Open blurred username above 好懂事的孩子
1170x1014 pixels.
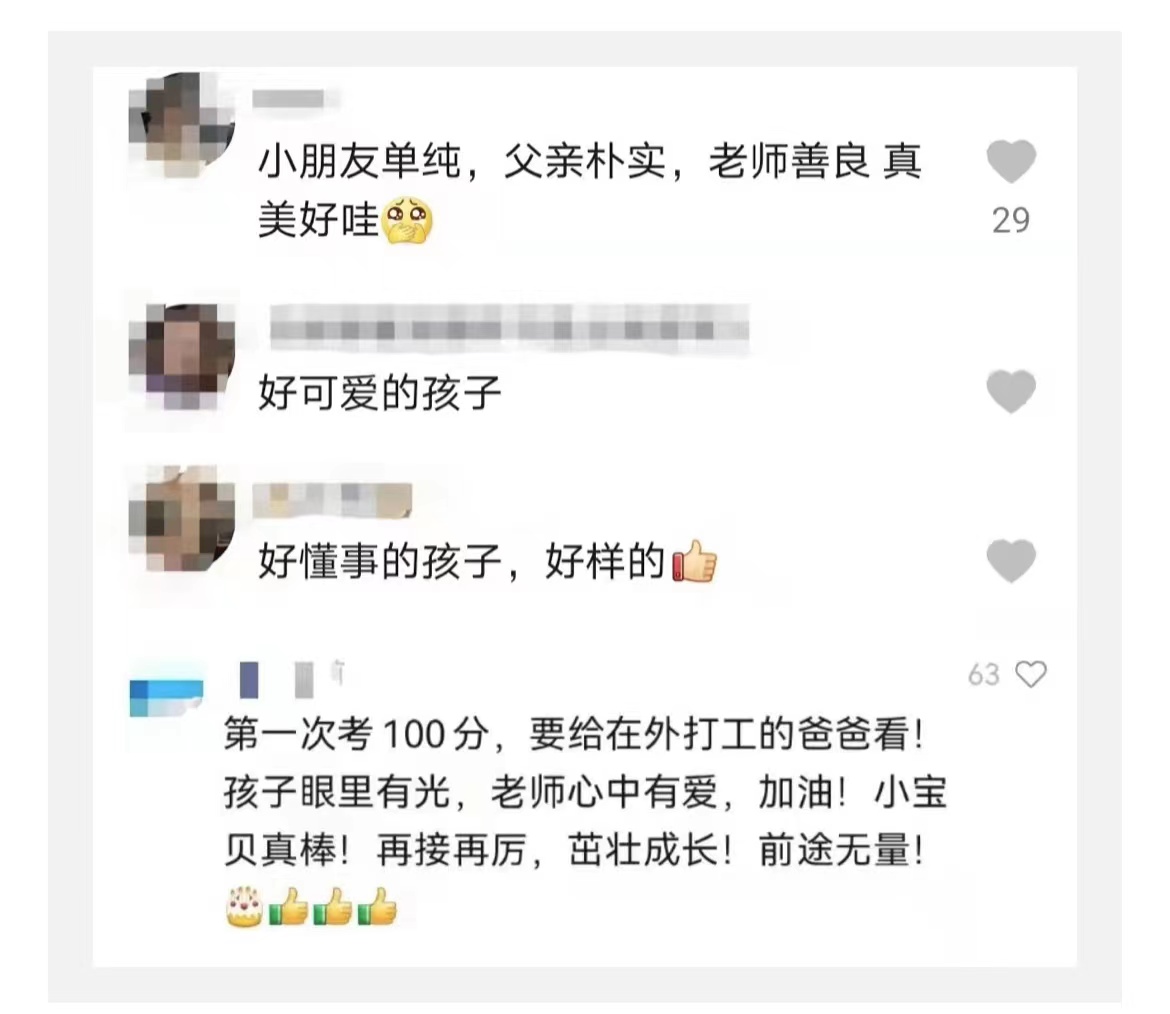point(332,500)
